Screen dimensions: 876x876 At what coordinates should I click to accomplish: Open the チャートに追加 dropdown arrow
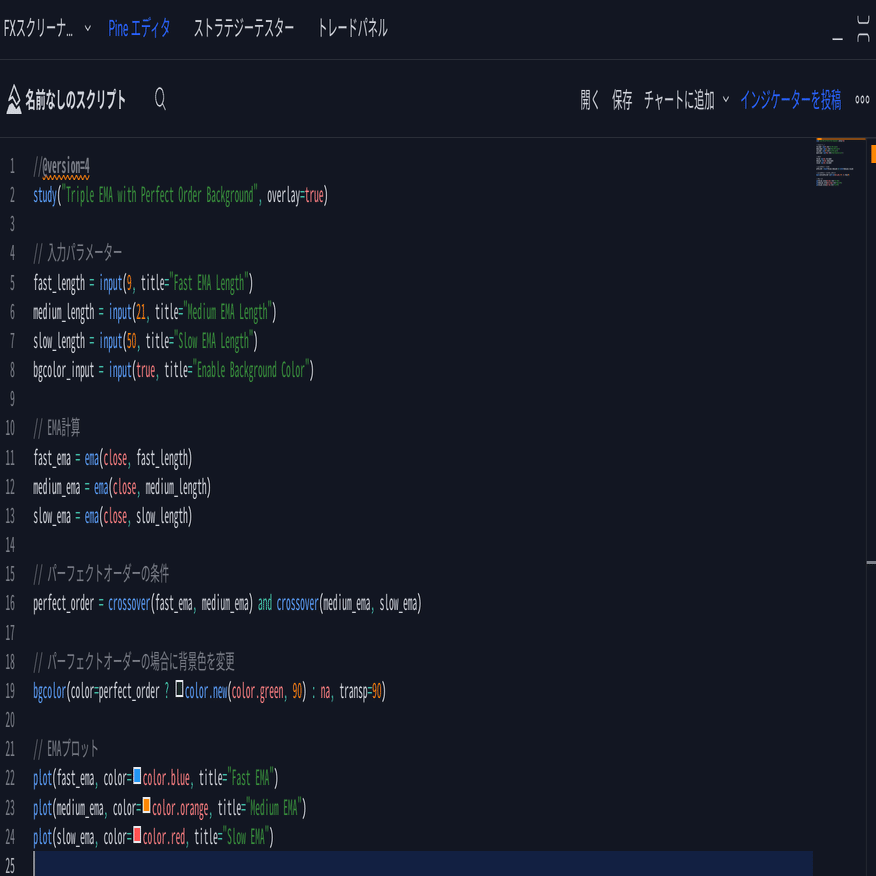click(x=725, y=101)
